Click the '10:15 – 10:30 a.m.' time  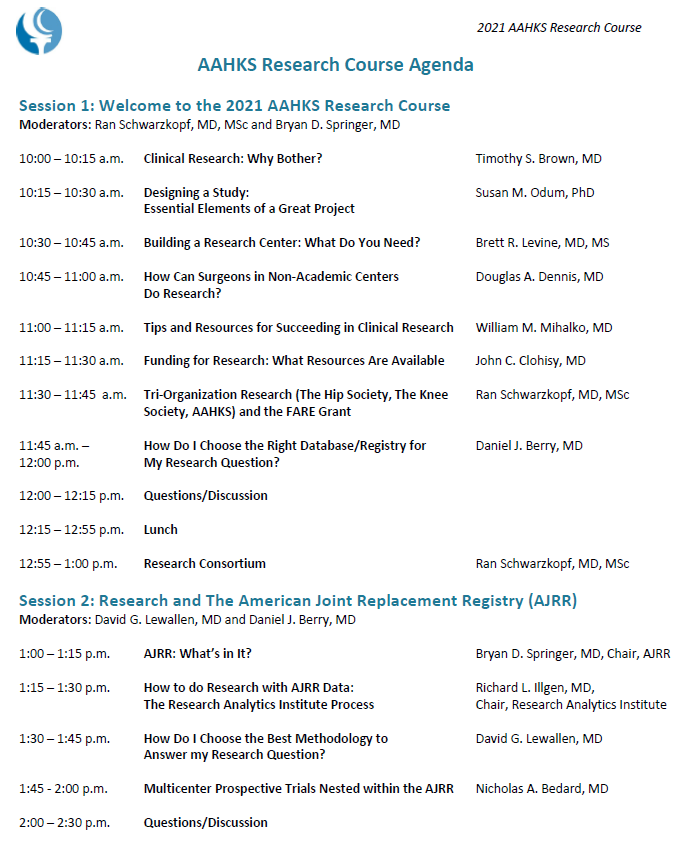pyautogui.click(x=71, y=193)
